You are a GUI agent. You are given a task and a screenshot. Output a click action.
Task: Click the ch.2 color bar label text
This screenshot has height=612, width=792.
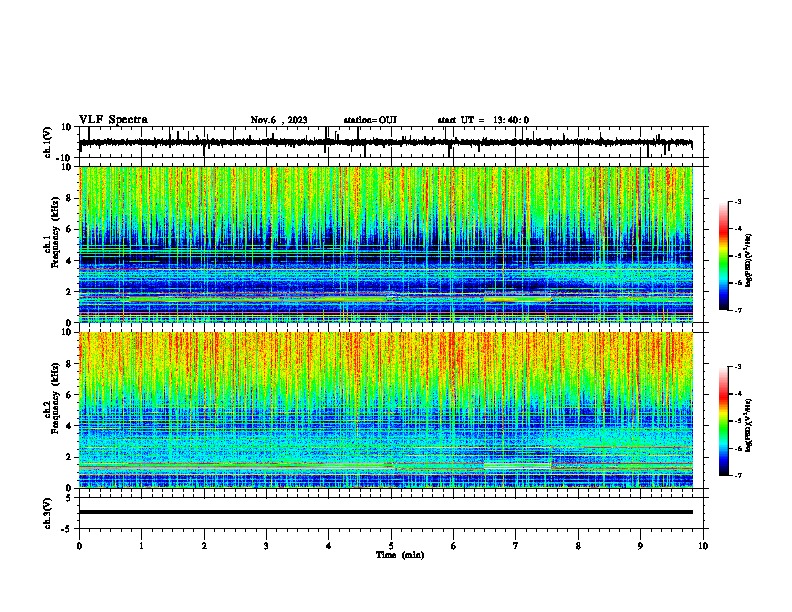coord(749,426)
